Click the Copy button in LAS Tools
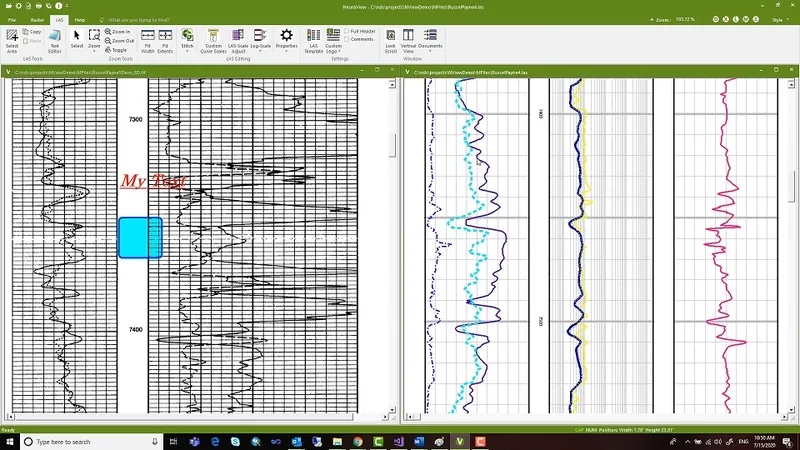This screenshot has height=450, width=800. (32, 32)
